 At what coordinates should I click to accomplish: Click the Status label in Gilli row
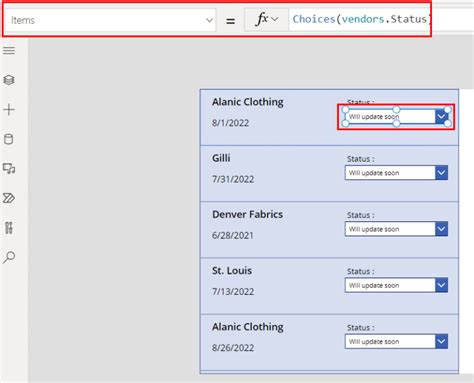[361, 159]
